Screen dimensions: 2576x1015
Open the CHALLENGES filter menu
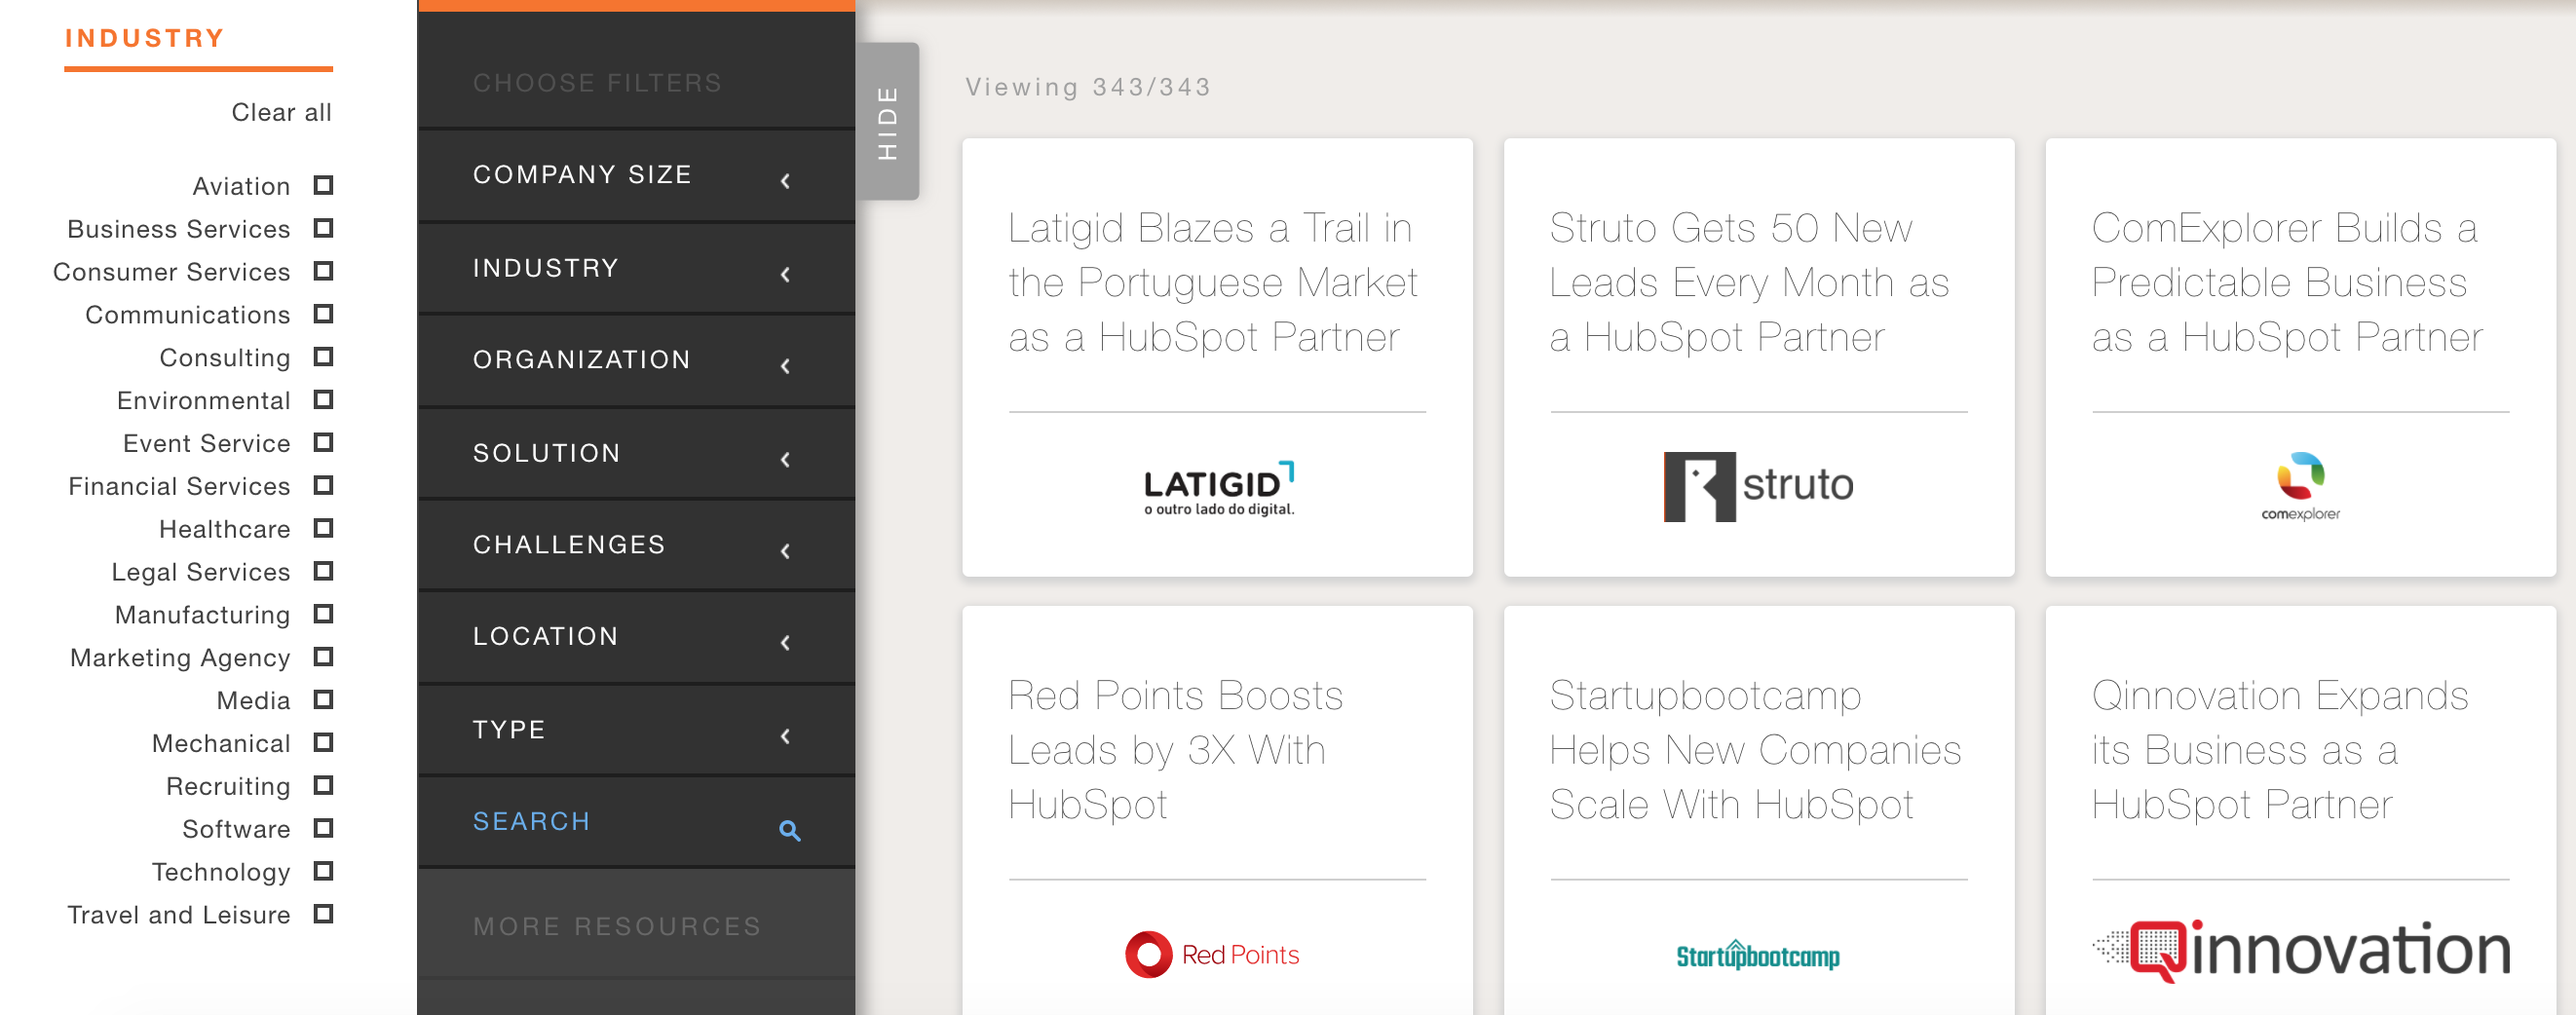[636, 546]
